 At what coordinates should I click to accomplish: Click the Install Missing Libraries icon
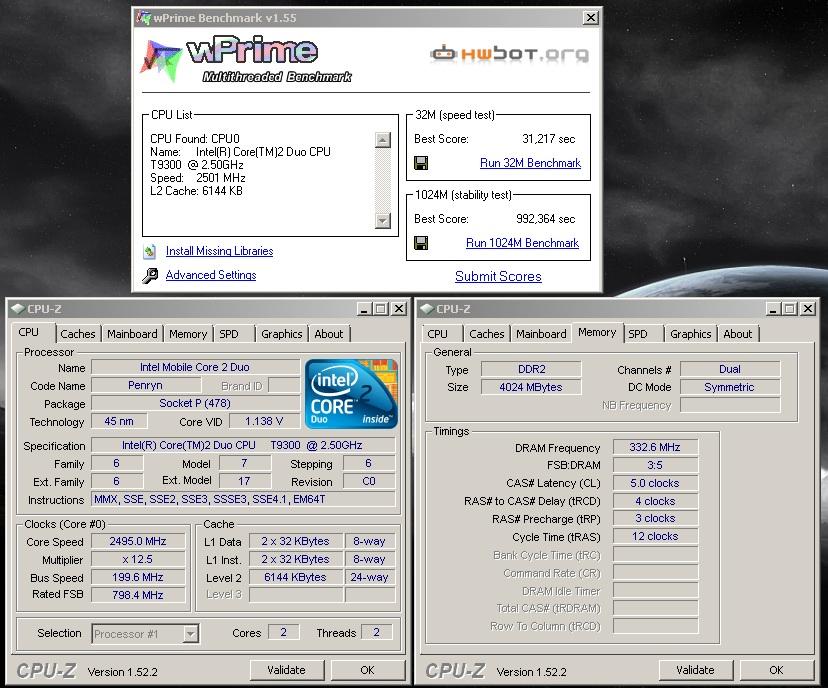[x=149, y=251]
